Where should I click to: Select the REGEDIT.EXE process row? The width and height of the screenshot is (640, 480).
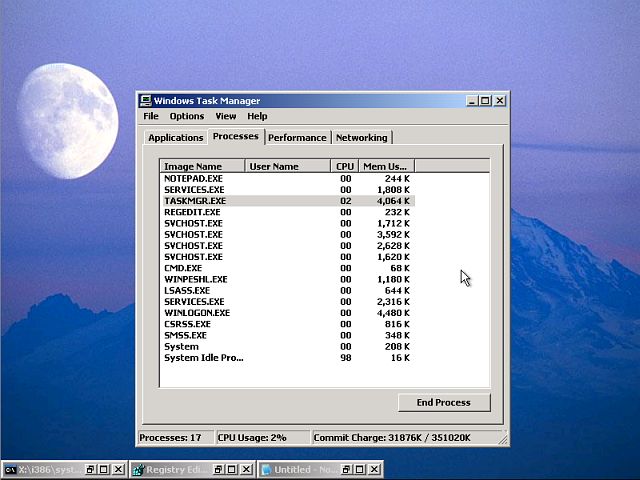click(288, 212)
